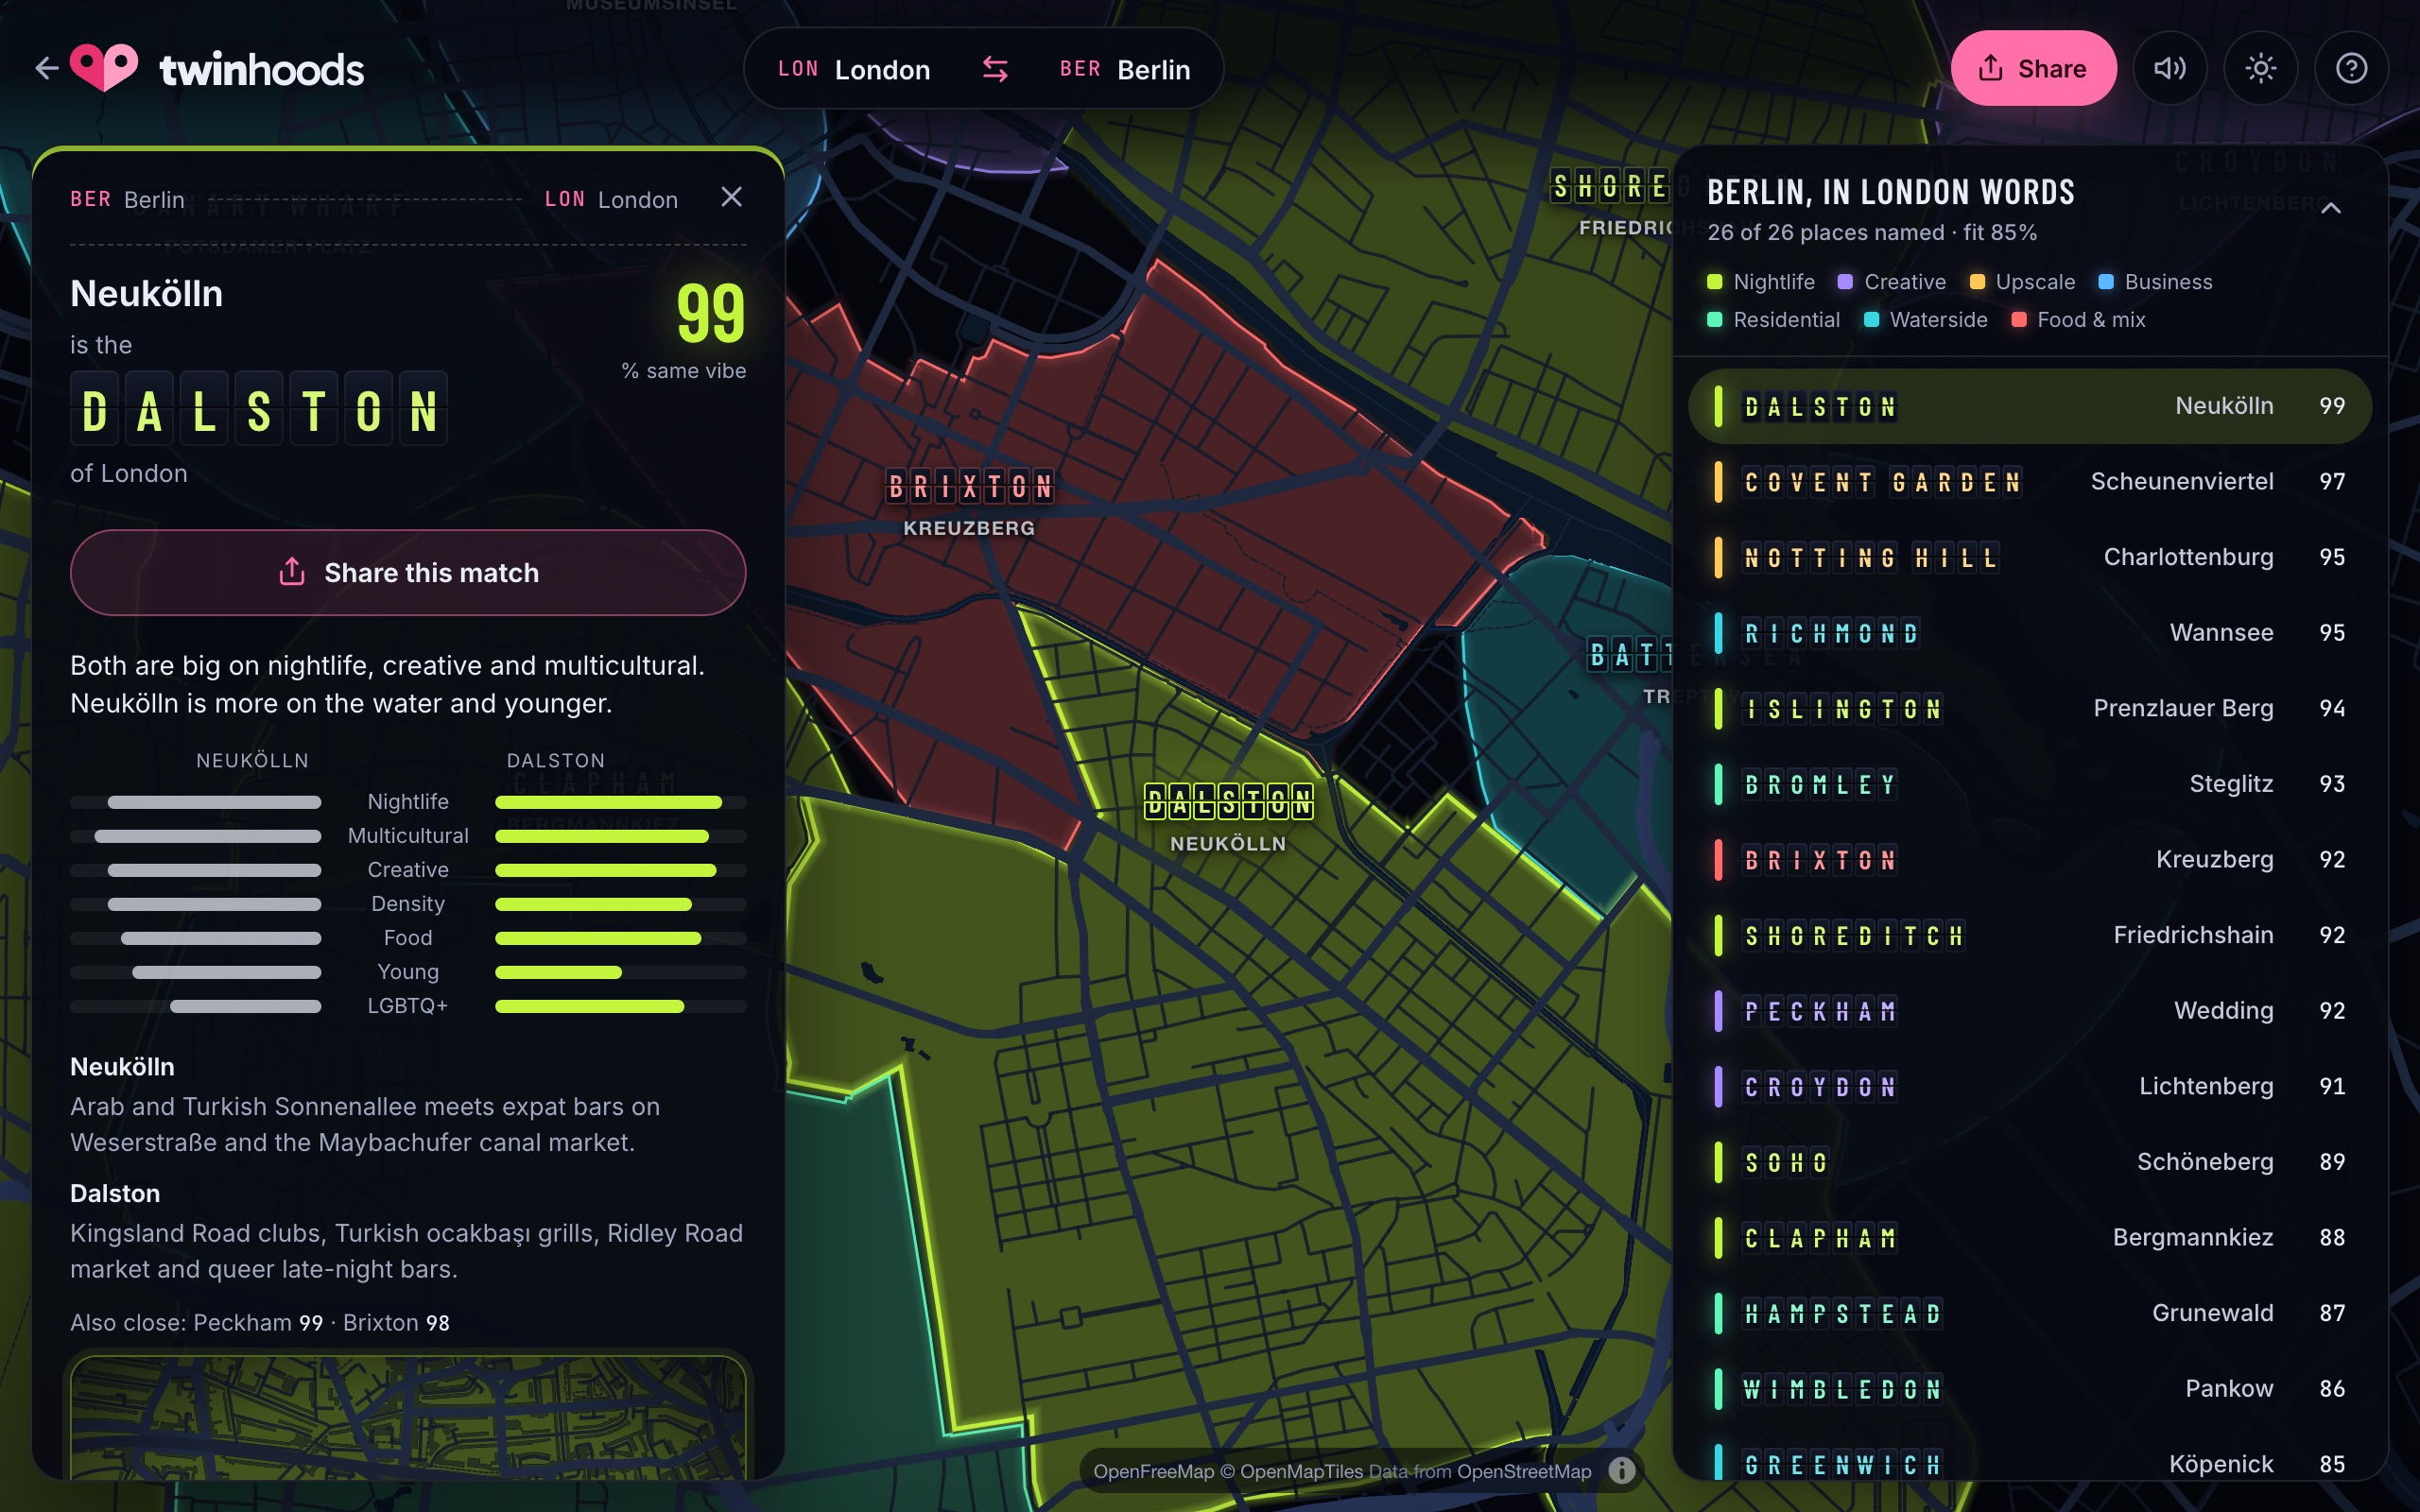Select the Clapham Bergmannkiez row
Viewport: 2420px width, 1512px height.
[x=2029, y=1238]
